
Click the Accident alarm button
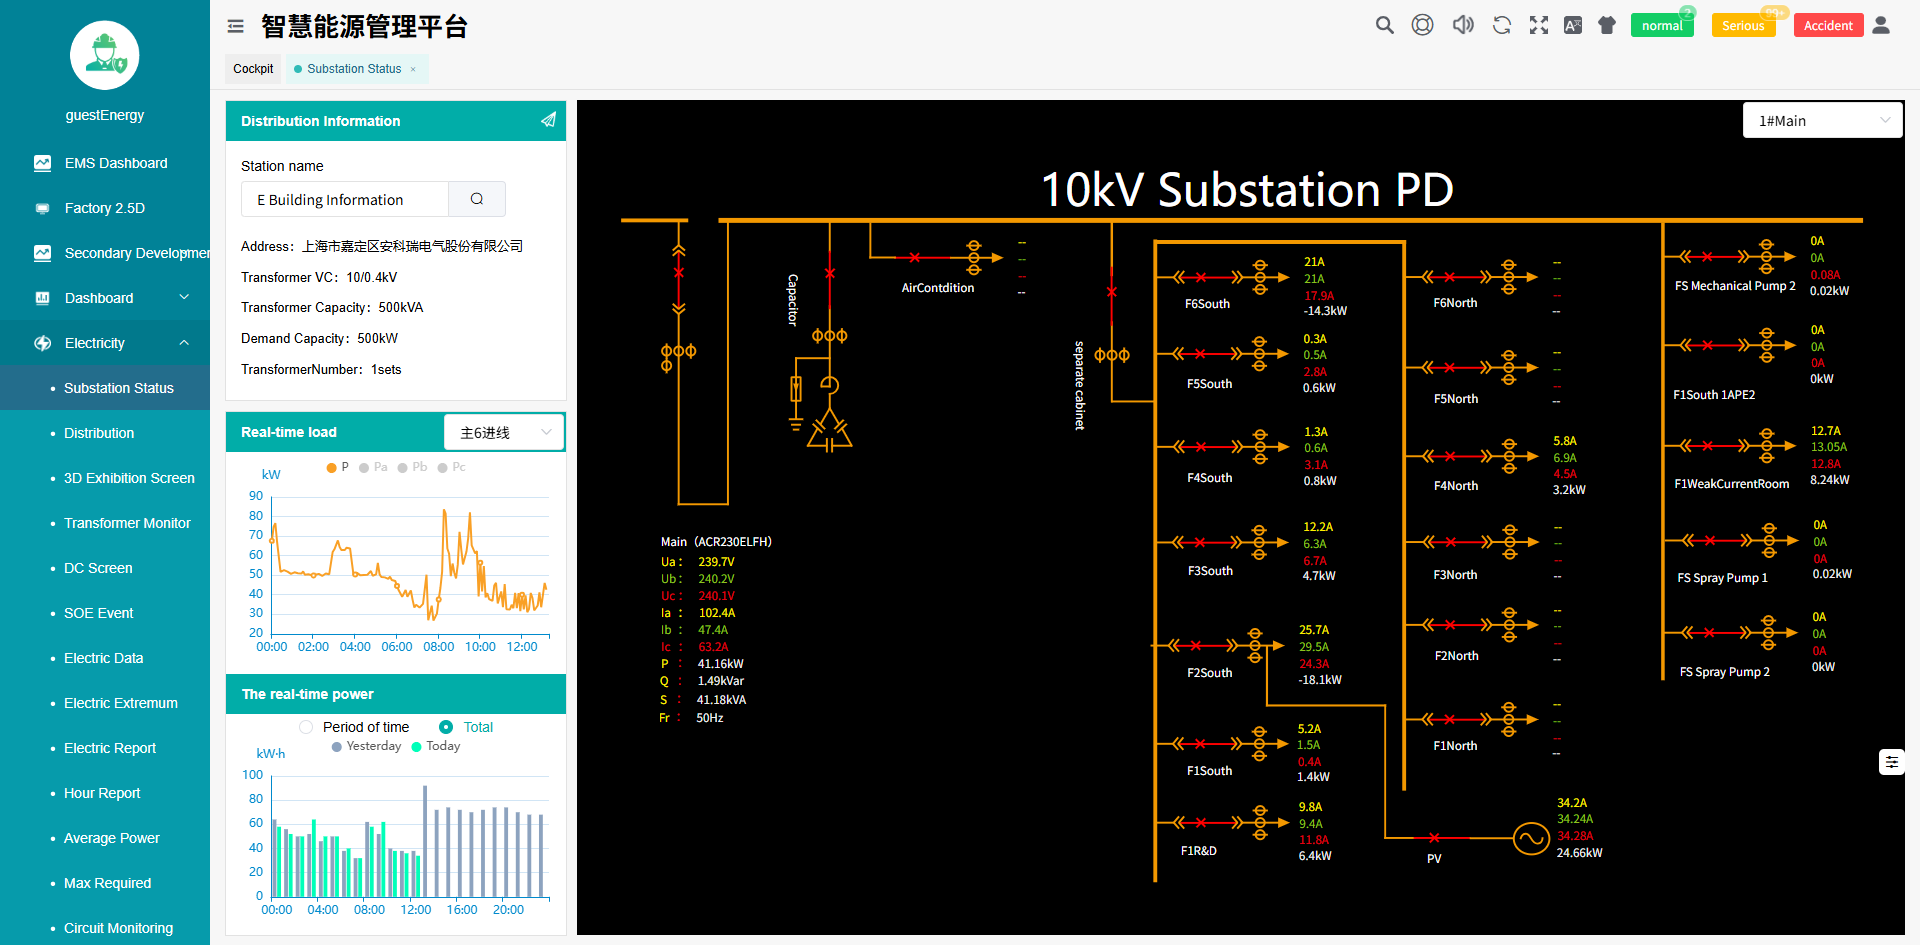tap(1828, 25)
